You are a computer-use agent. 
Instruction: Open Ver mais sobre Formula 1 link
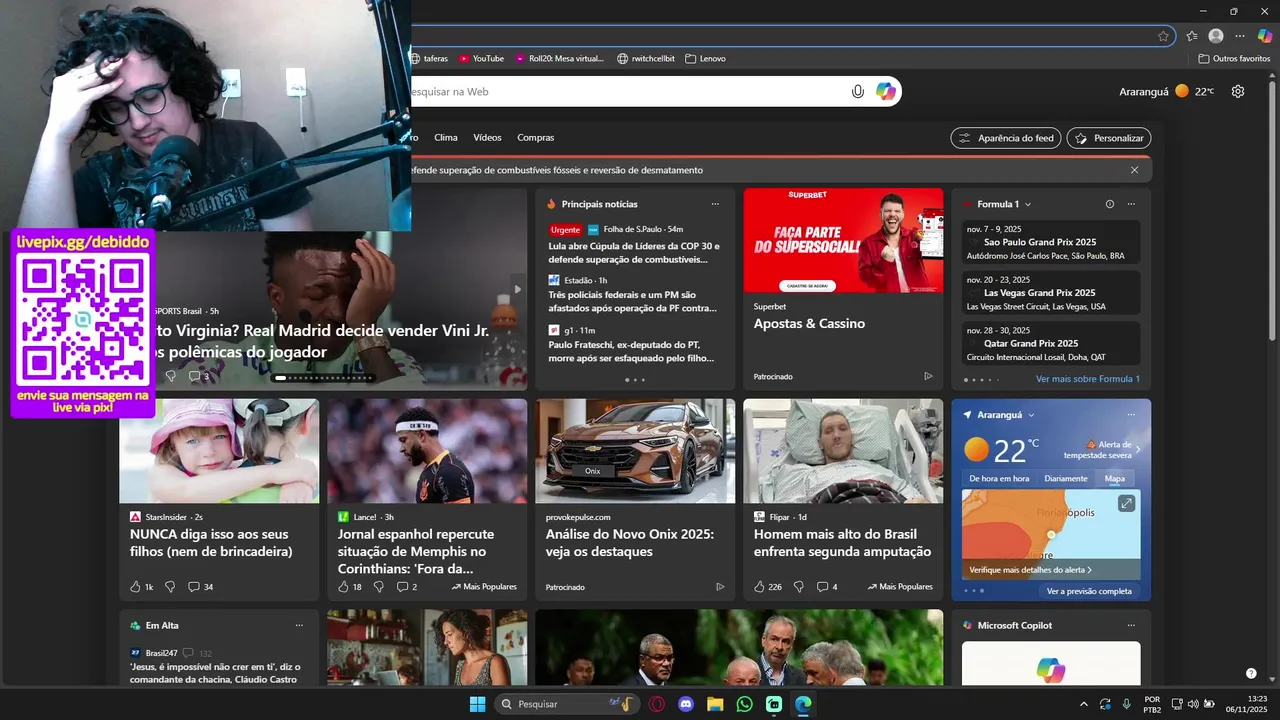[1088, 379]
